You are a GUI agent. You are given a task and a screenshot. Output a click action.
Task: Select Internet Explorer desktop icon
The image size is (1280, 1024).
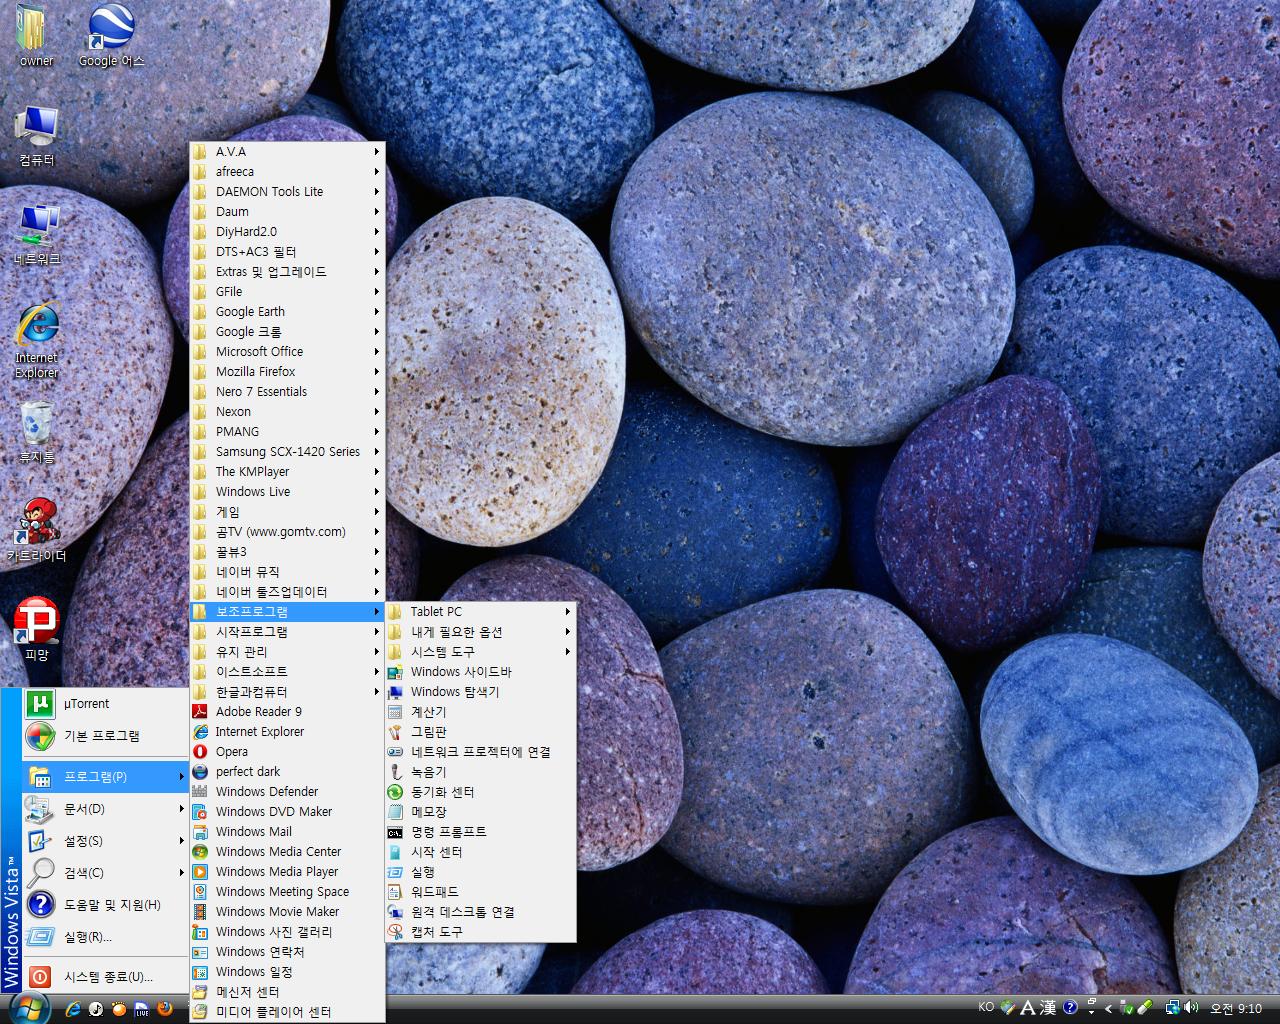coord(36,341)
